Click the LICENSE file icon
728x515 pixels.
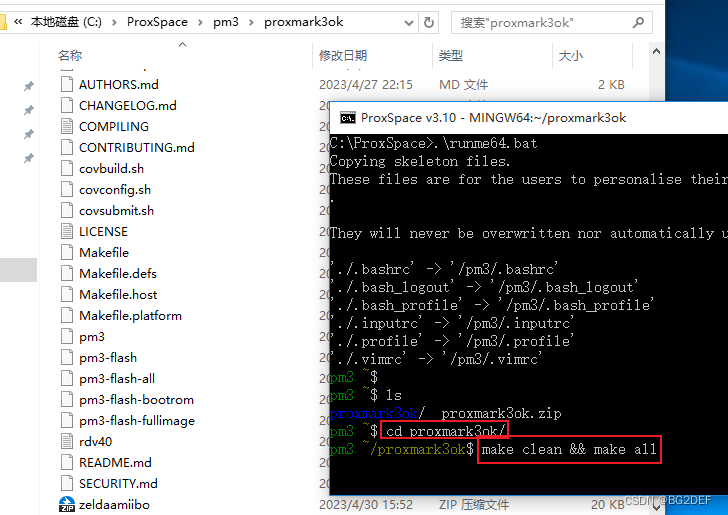click(67, 231)
